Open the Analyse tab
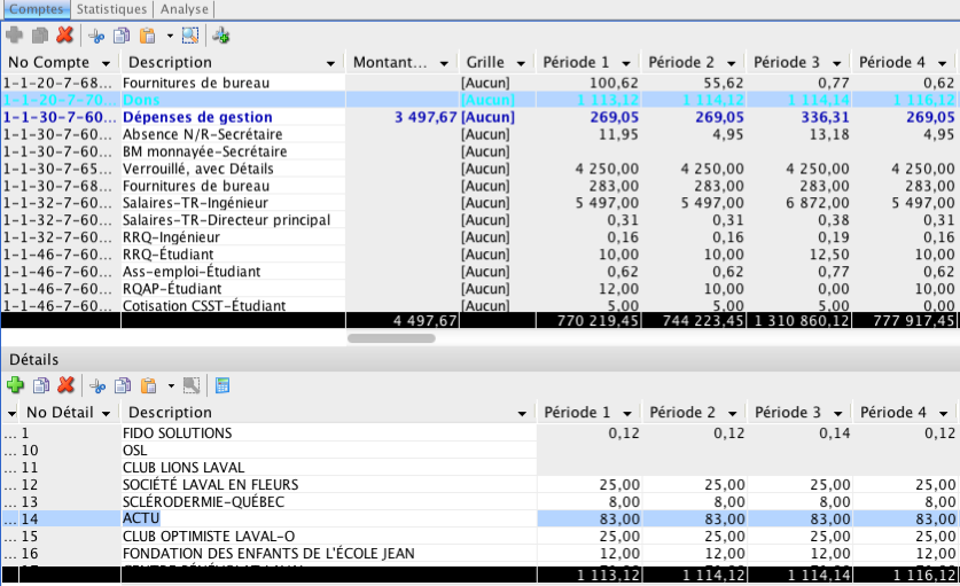Screen dimensions: 960x586 click(x=184, y=9)
